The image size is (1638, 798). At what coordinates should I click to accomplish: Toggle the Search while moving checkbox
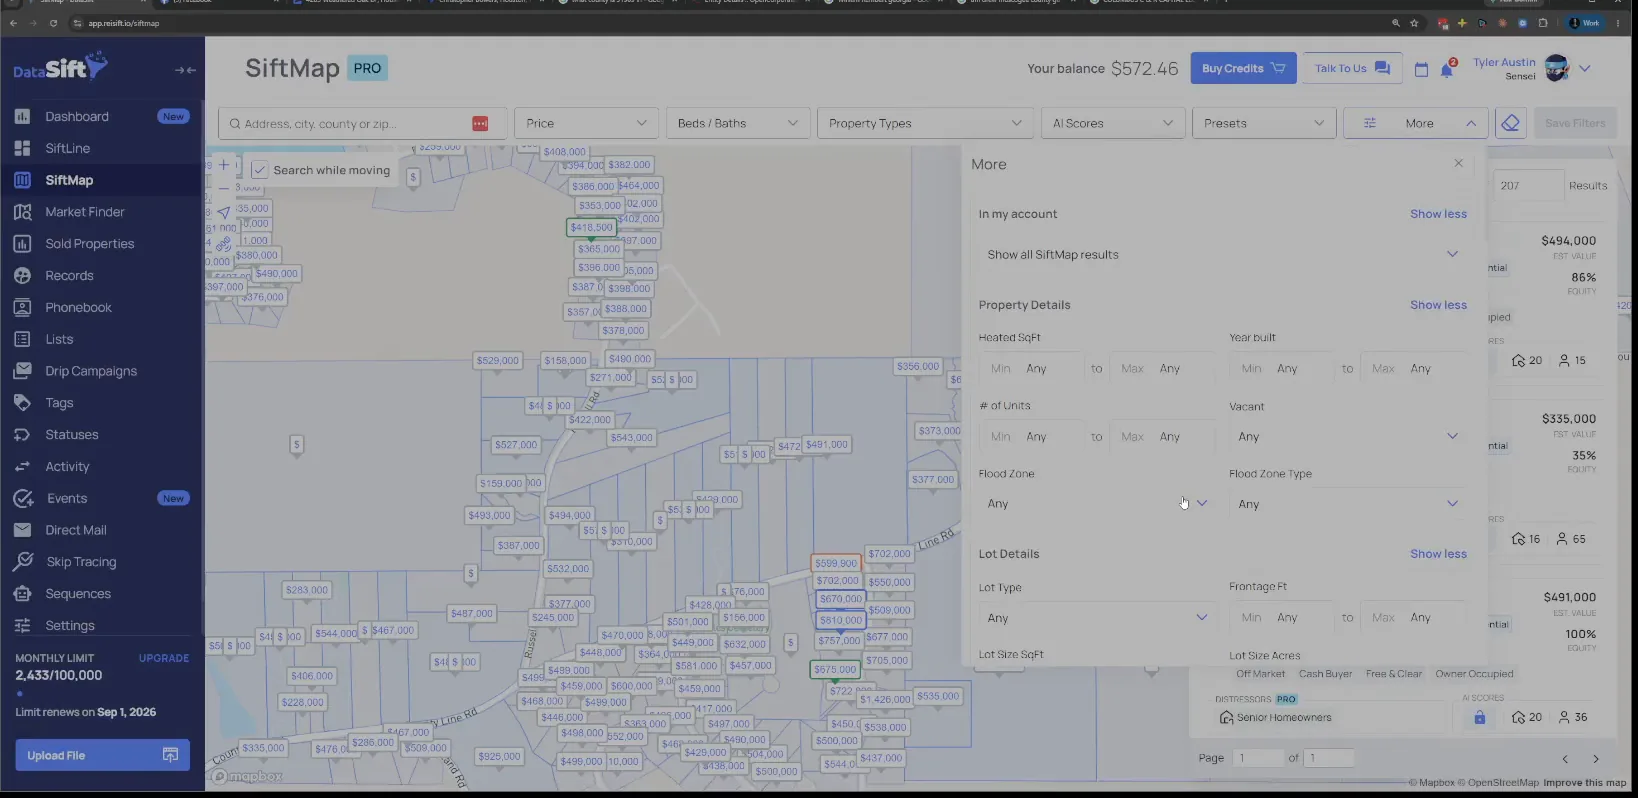point(260,170)
